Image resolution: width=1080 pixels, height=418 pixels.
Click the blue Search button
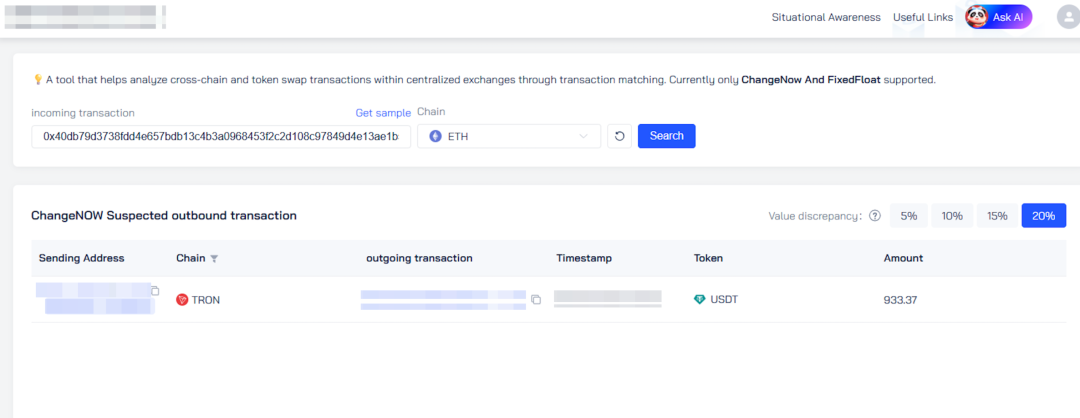[667, 136]
